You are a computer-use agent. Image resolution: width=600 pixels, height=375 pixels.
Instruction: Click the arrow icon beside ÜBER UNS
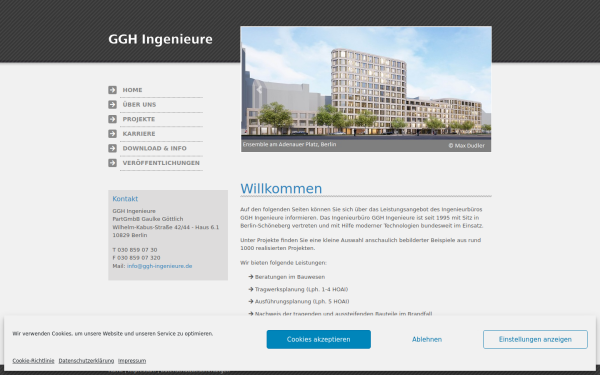112,104
